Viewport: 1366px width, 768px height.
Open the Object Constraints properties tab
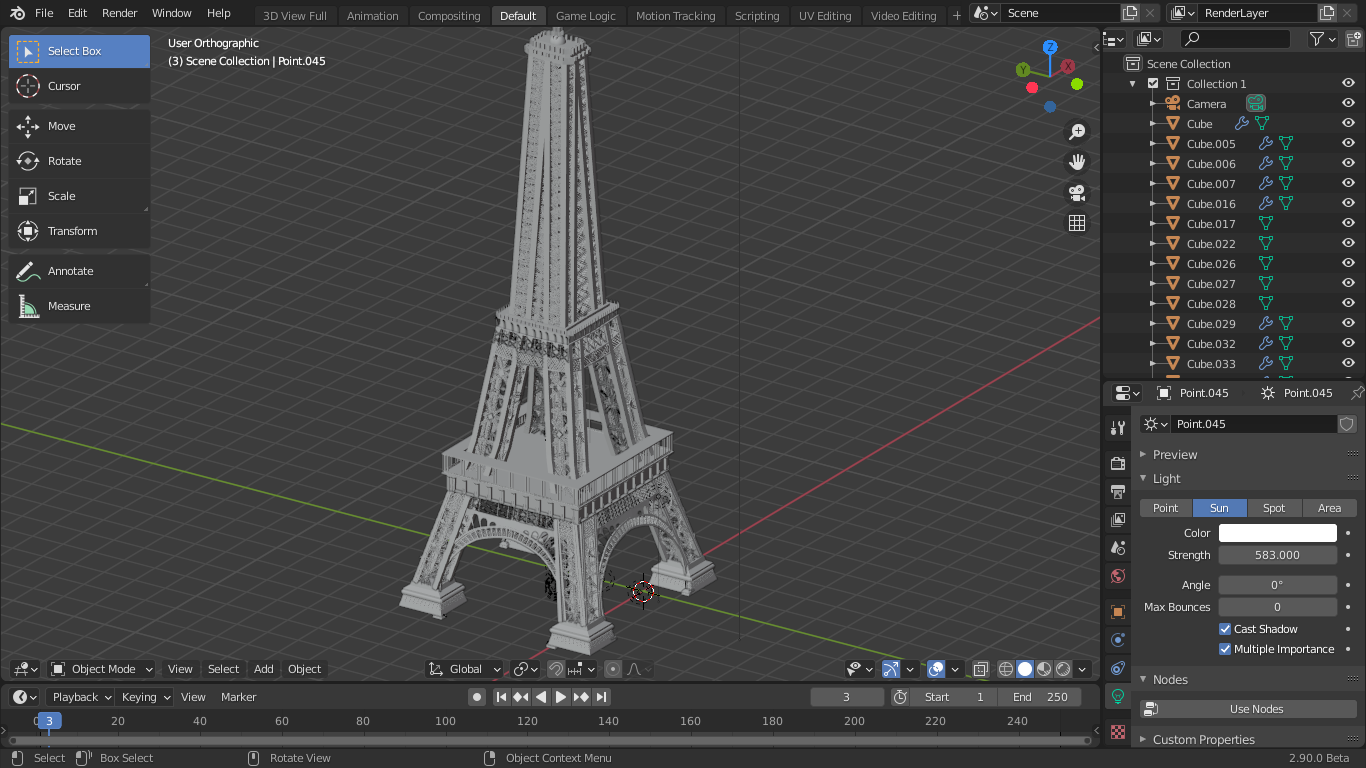(1118, 668)
